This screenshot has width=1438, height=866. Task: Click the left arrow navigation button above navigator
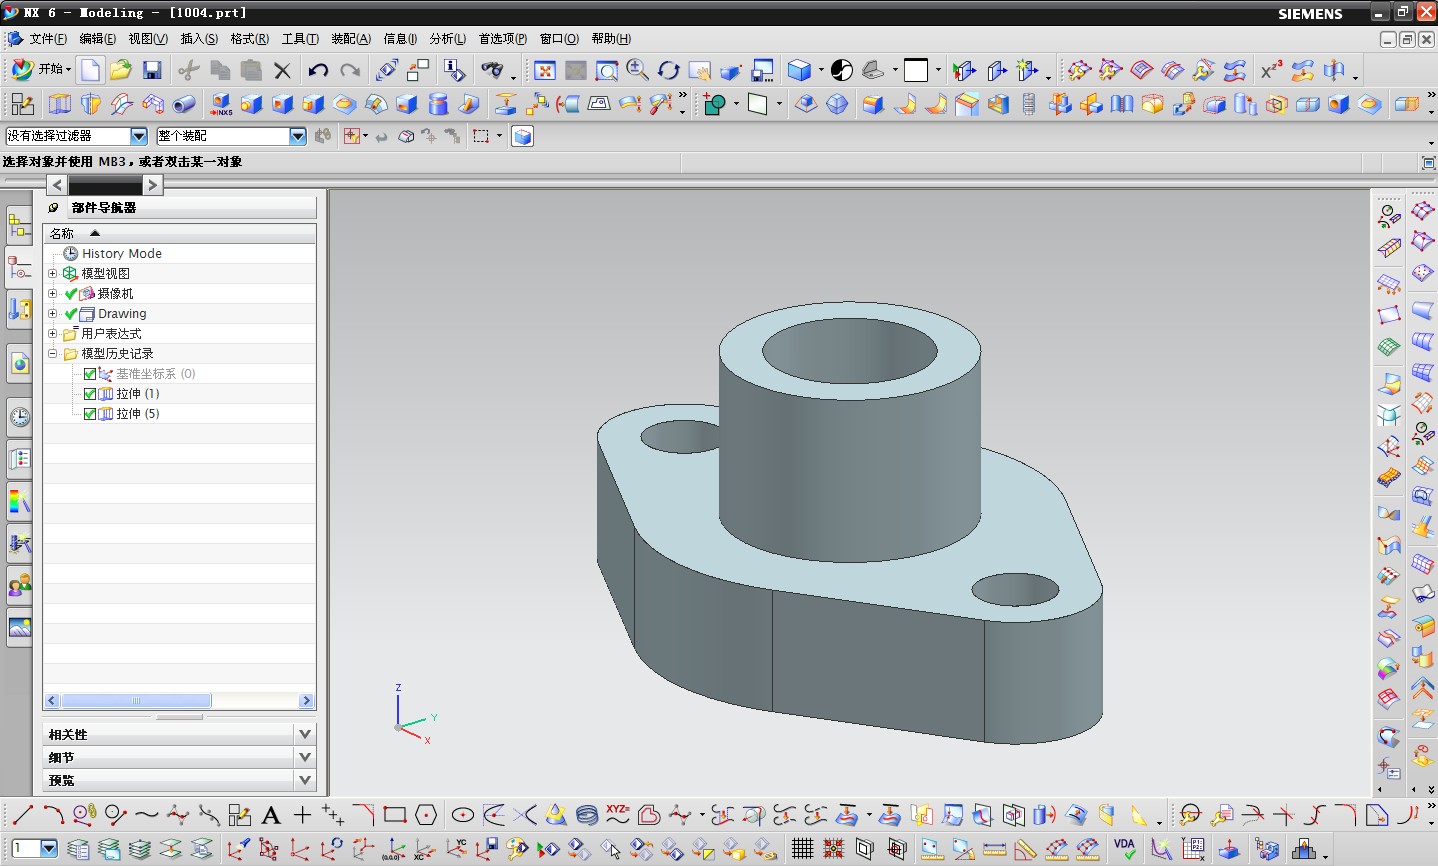(x=57, y=185)
